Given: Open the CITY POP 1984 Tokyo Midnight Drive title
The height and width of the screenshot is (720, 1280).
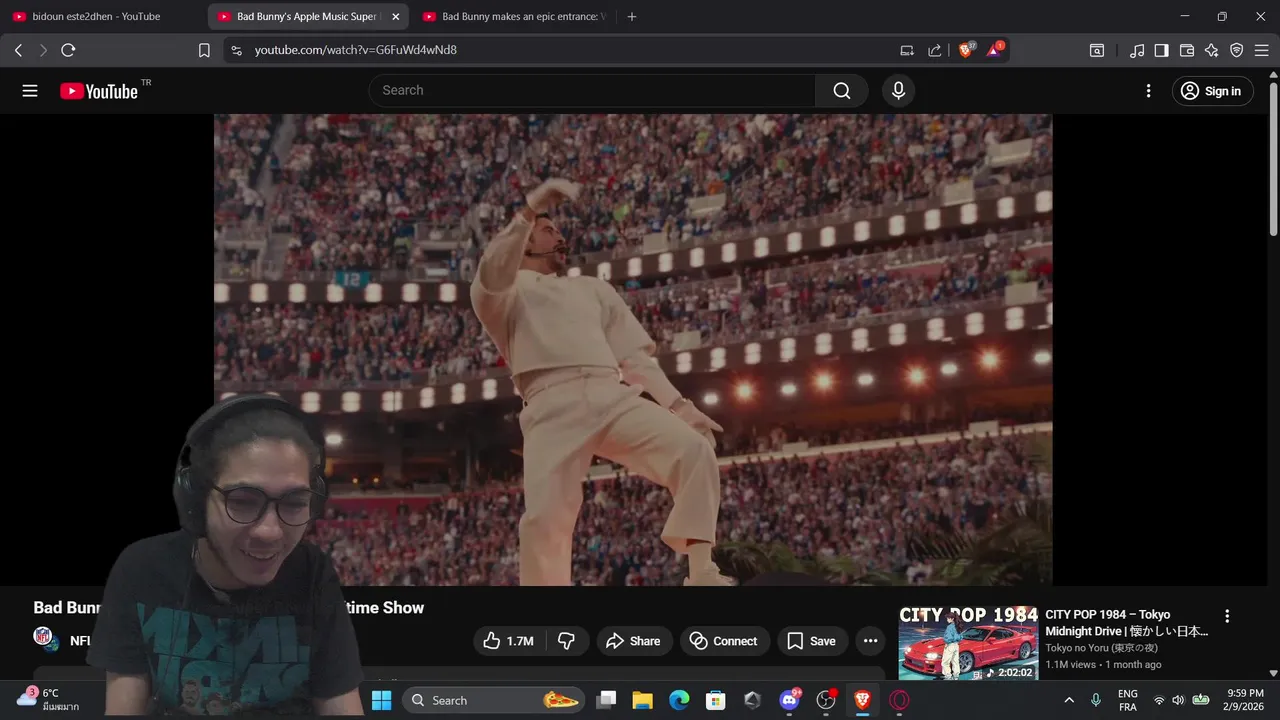Looking at the screenshot, I should pos(1127,623).
